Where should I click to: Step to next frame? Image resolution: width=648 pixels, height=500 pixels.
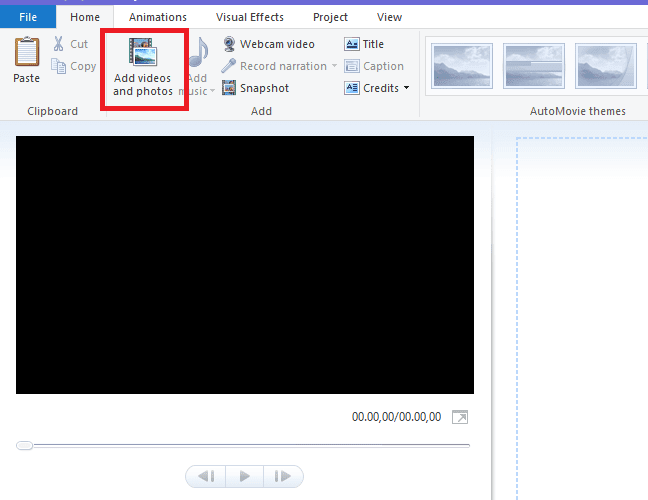(x=283, y=476)
